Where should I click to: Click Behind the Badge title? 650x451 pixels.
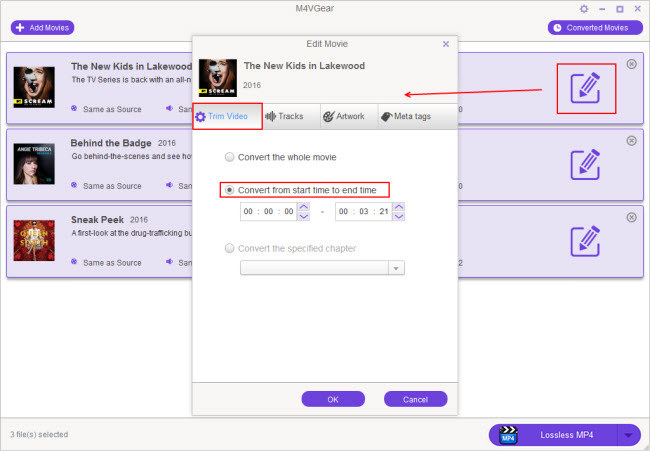(111, 143)
